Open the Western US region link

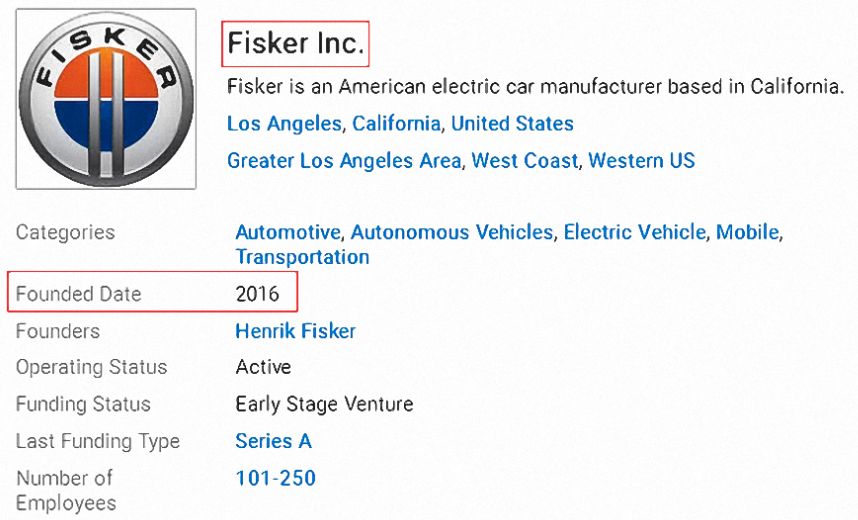(x=641, y=161)
